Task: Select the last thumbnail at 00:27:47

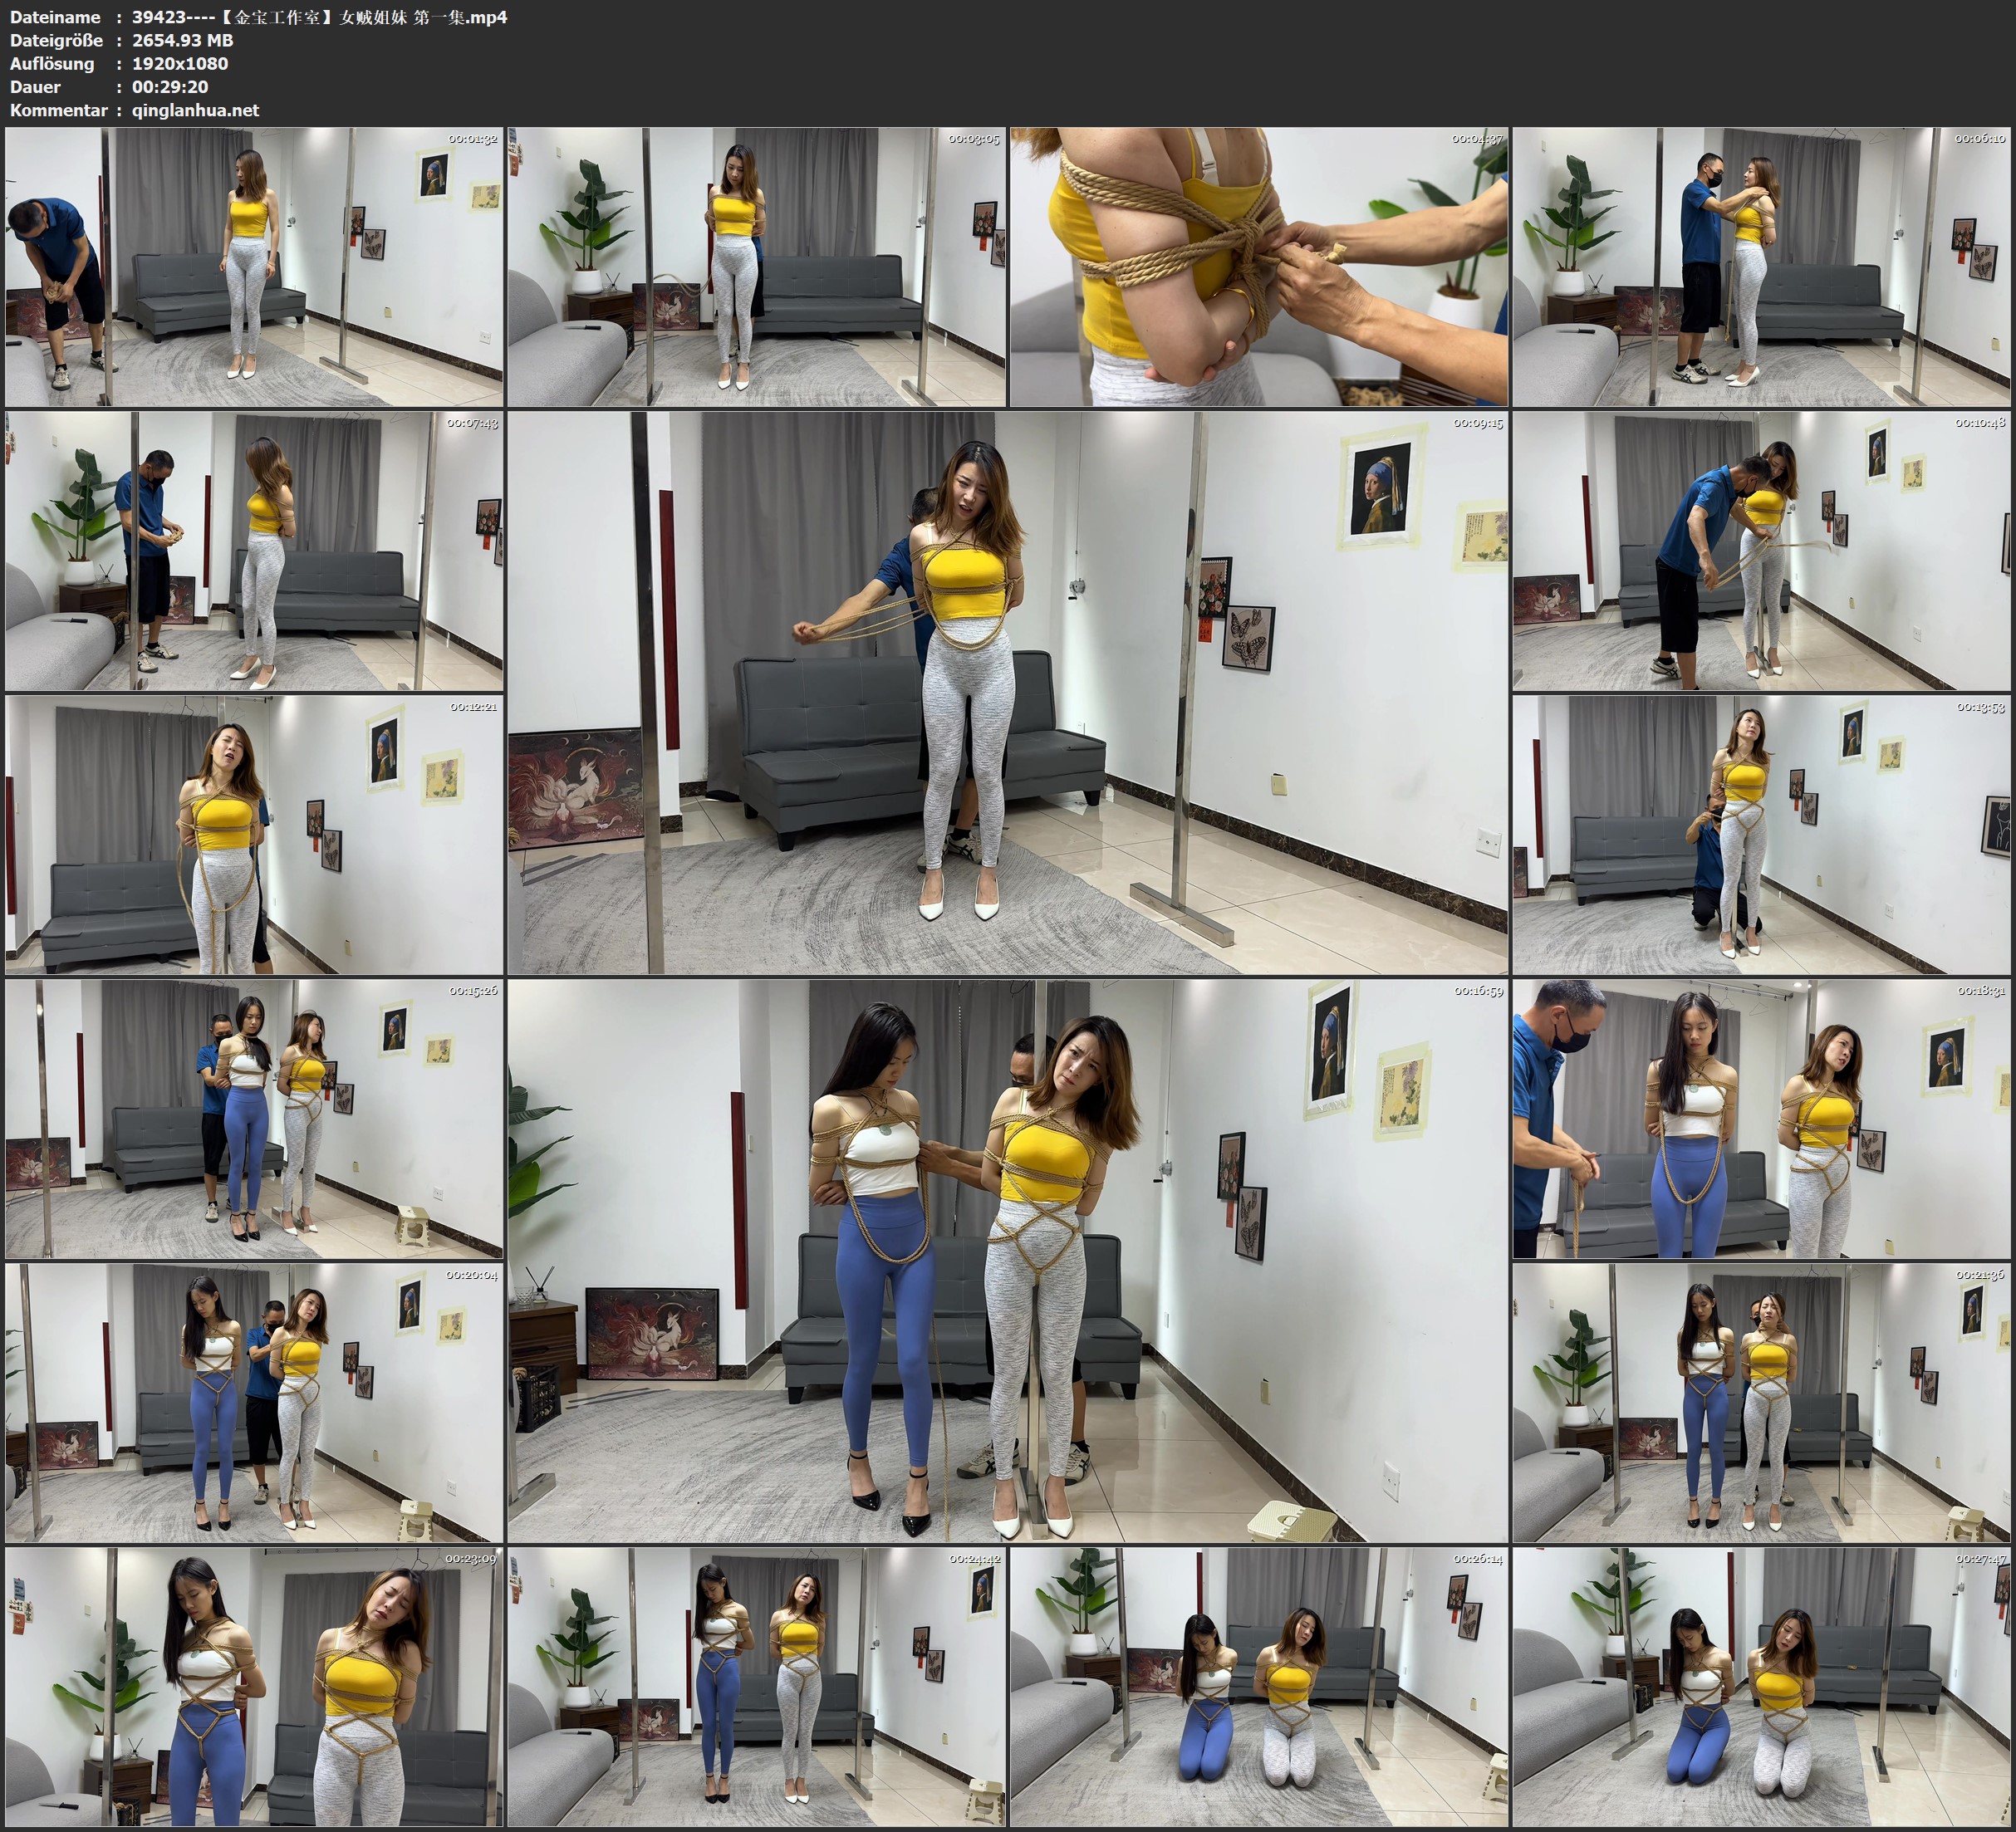Action: click(x=1761, y=1686)
